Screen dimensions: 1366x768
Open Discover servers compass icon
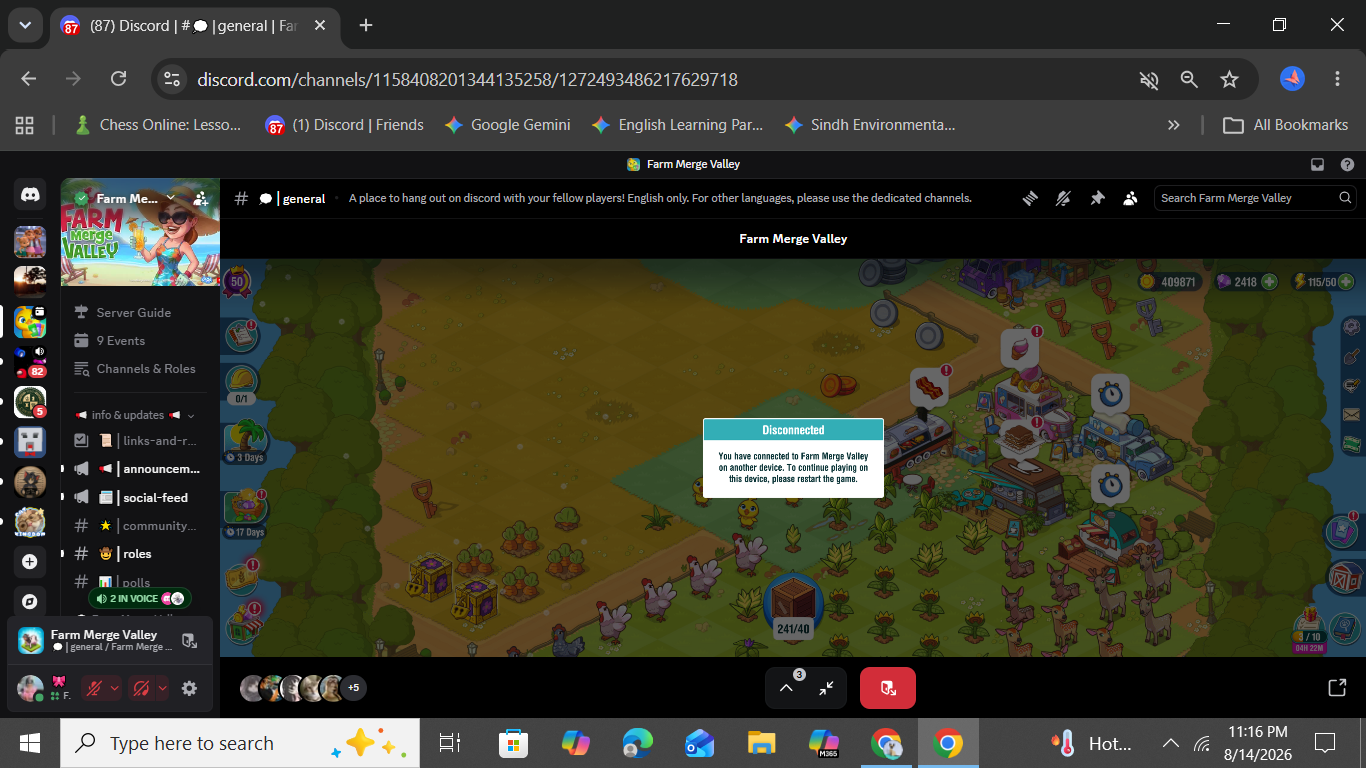[x=30, y=602]
